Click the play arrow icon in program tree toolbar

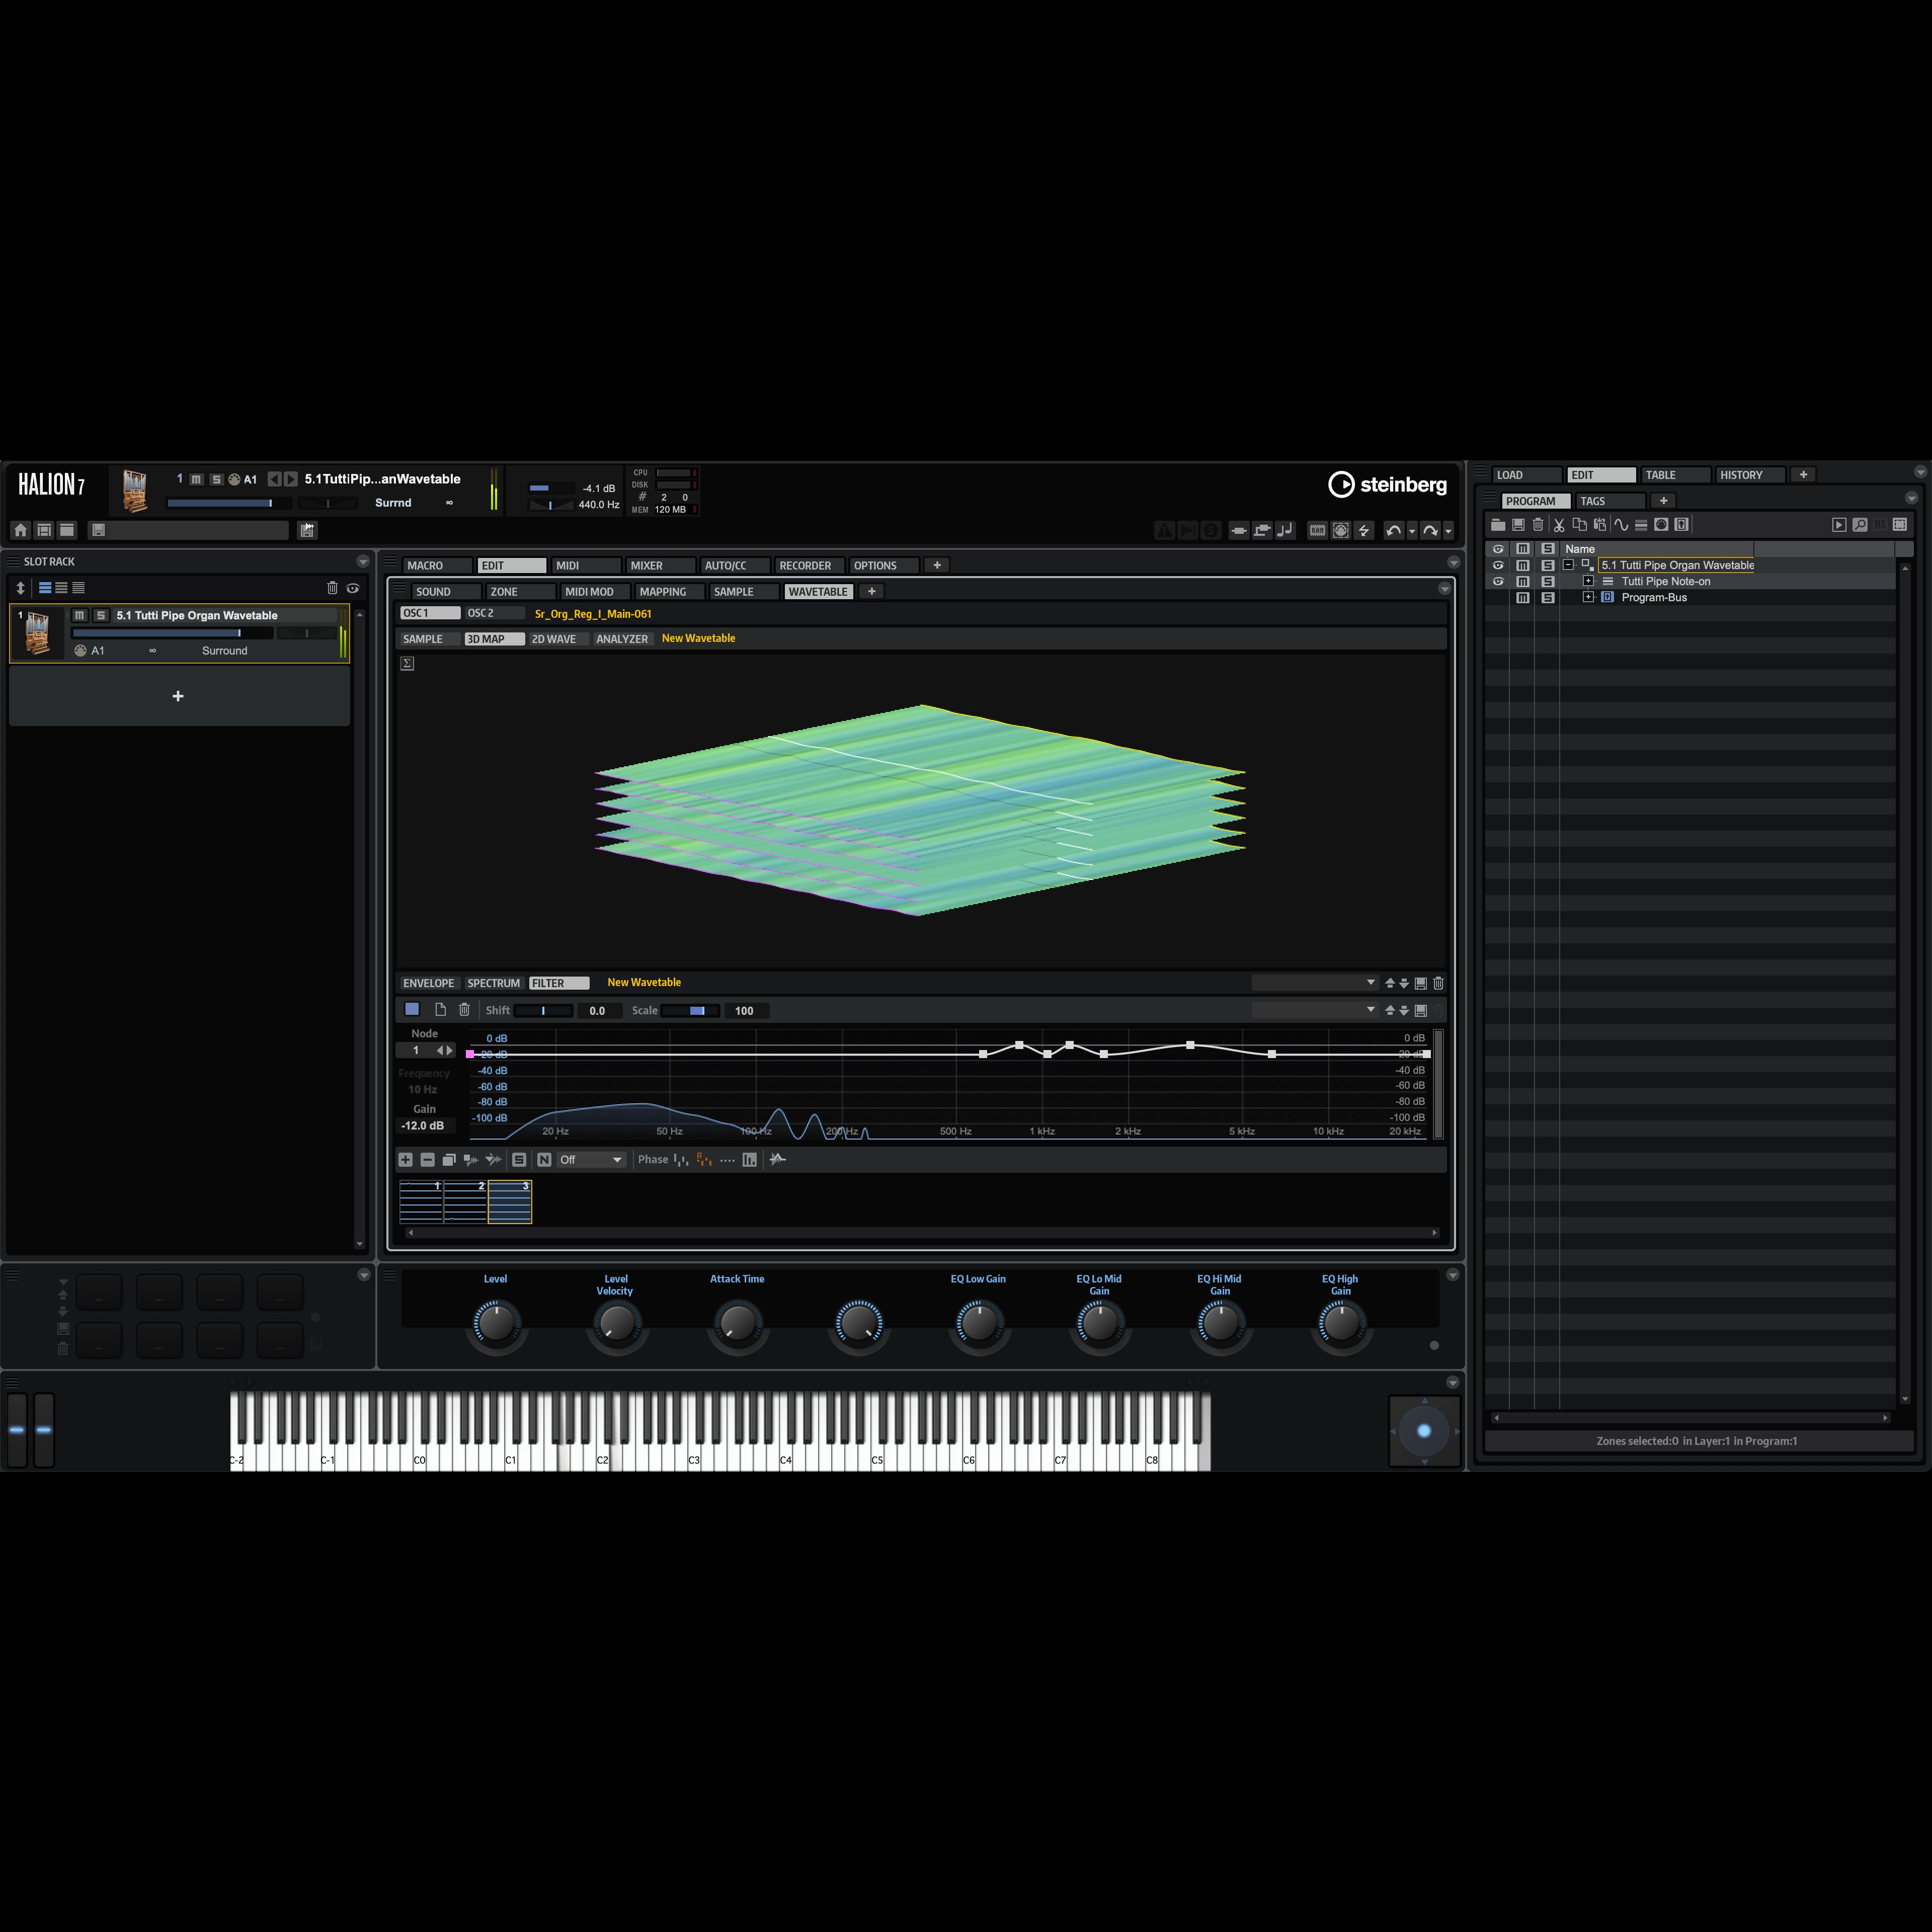pos(1839,525)
